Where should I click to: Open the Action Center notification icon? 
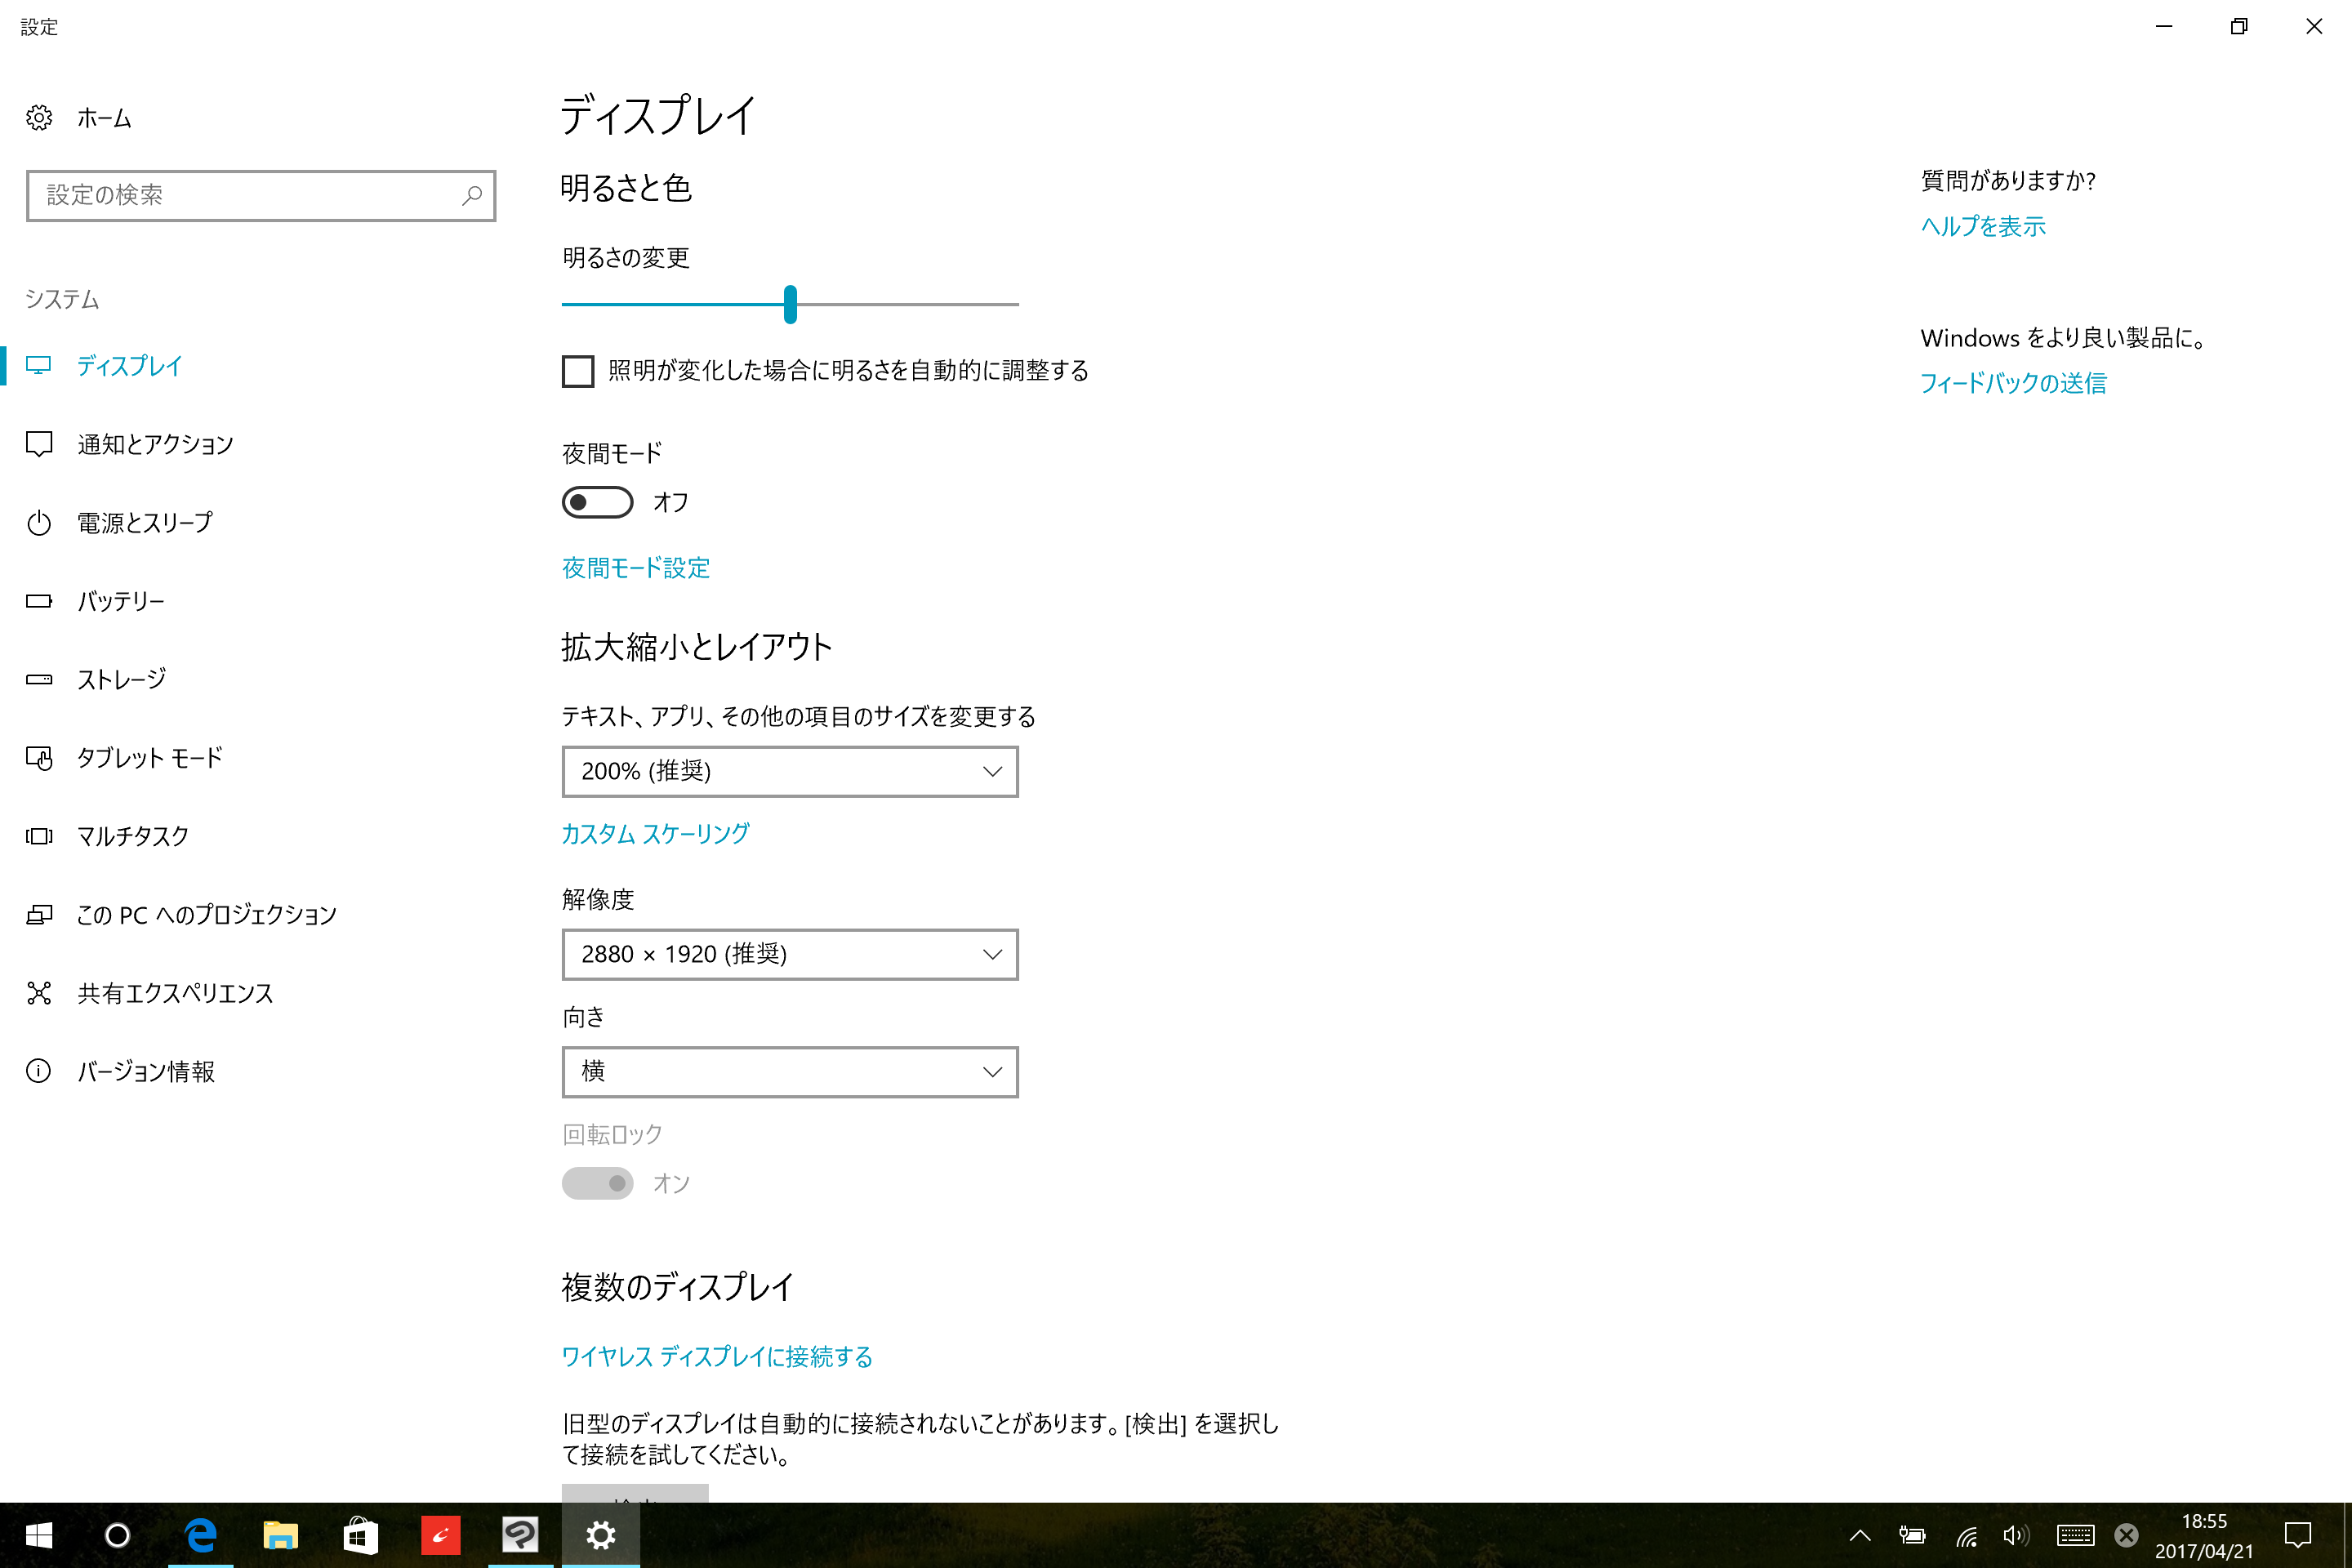[2297, 1535]
